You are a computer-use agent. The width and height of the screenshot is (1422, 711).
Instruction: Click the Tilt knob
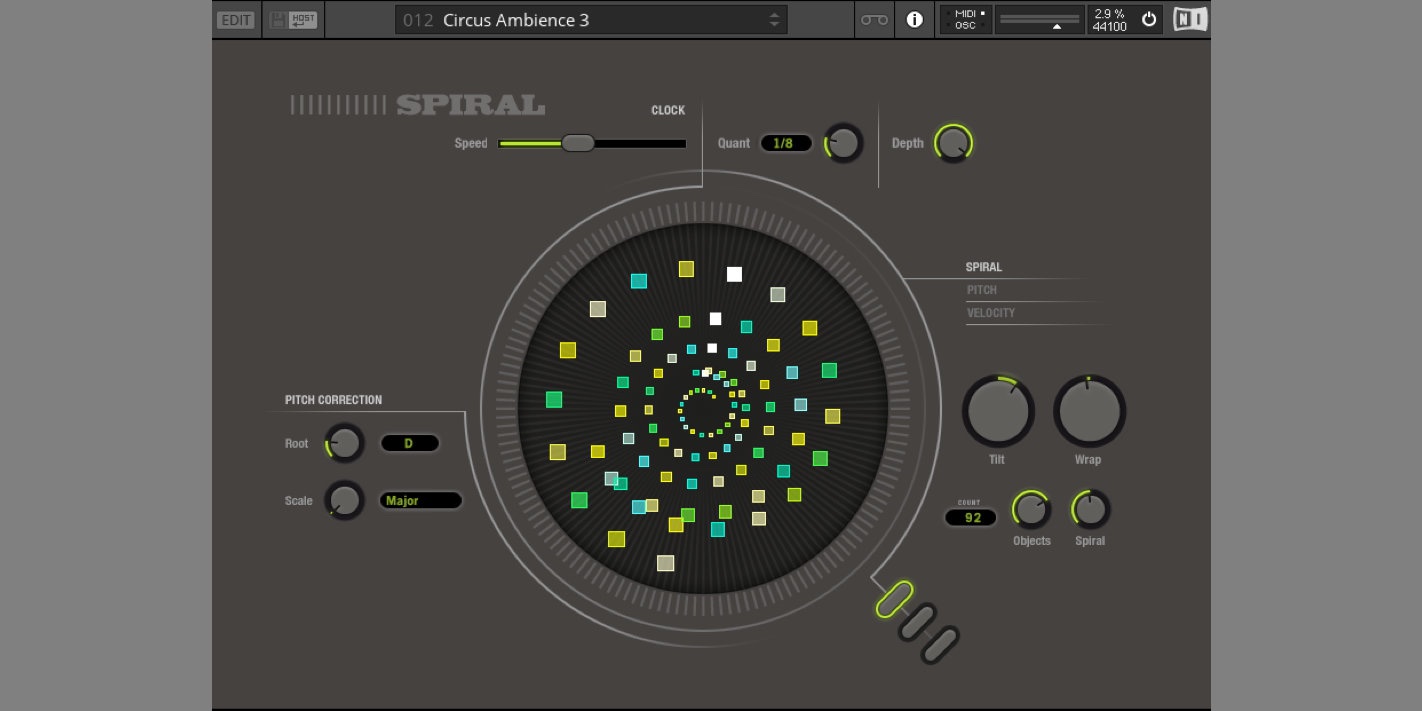pyautogui.click(x=997, y=412)
